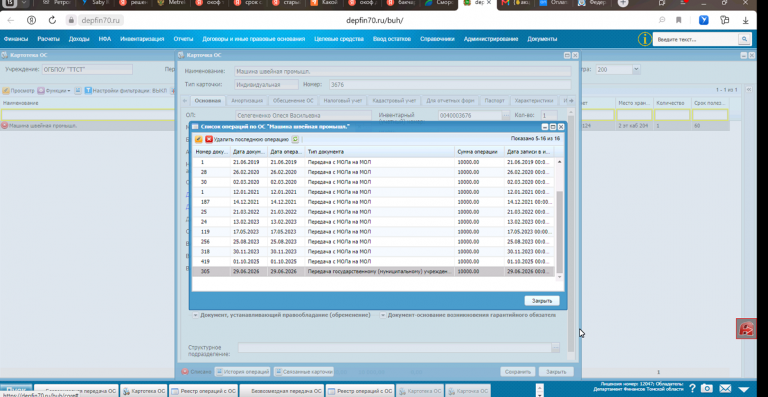
Task: Click the 'Учреждение' field ОГБПОУ "ТТСТ"
Action: click(87, 70)
